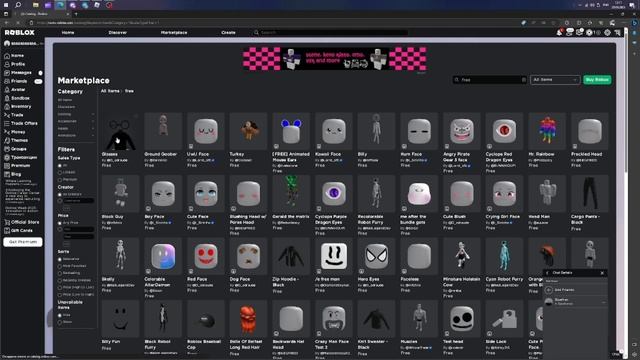The width and height of the screenshot is (640, 360).
Task: Click the Buy Robux button
Action: tap(597, 80)
